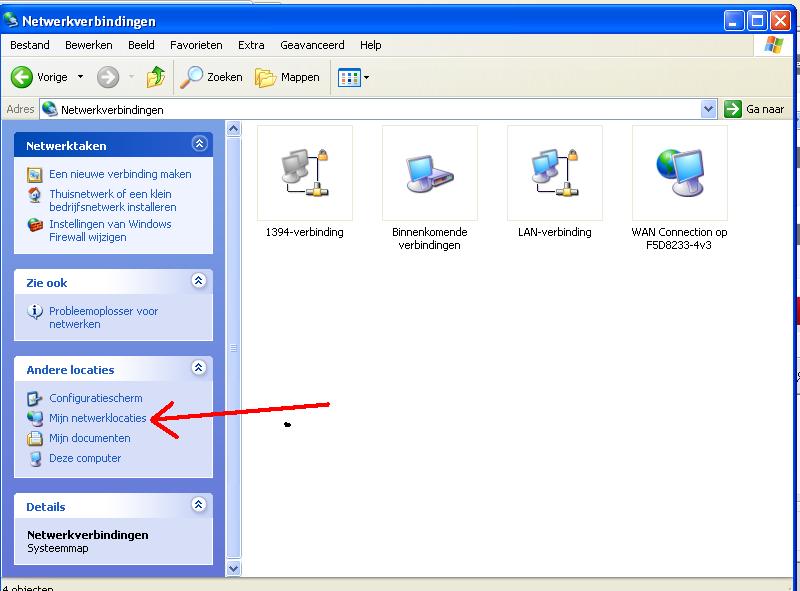
Task: Collapse the Details panel
Action: [x=199, y=505]
